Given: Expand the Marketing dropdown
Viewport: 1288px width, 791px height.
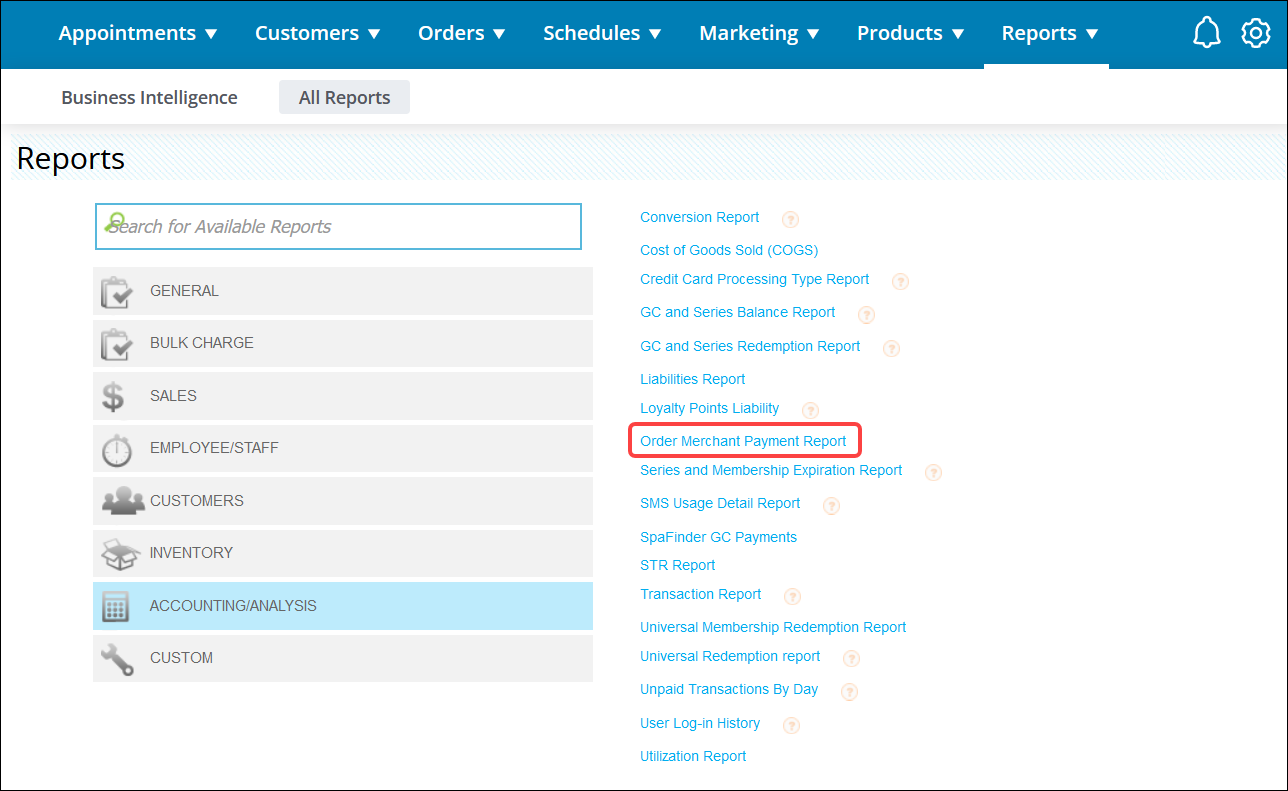Looking at the screenshot, I should (759, 33).
